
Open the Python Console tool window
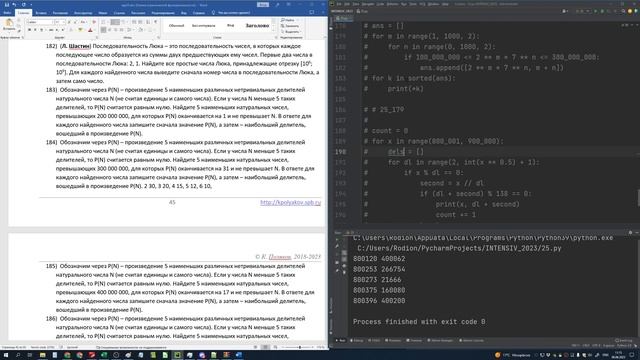click(x=472, y=340)
